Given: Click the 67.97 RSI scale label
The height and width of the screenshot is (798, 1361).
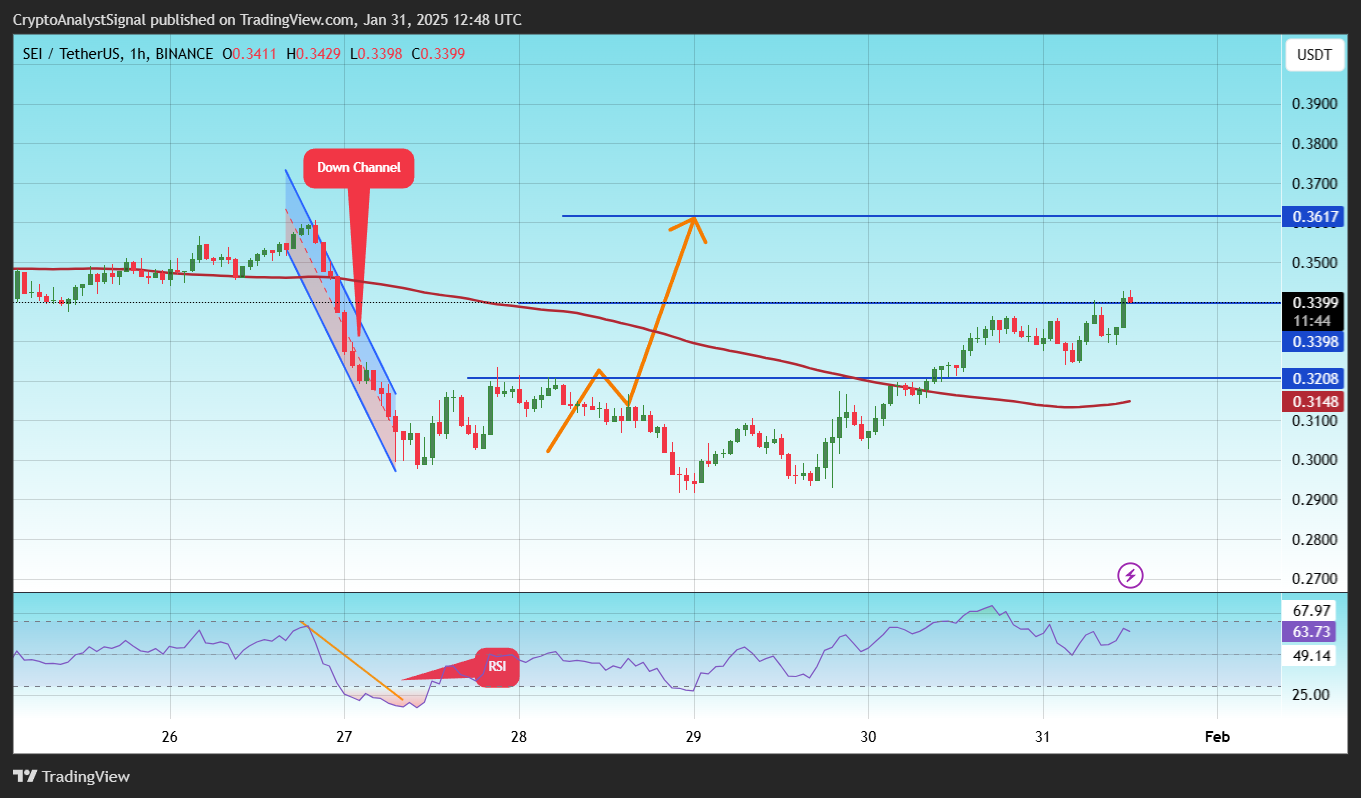Looking at the screenshot, I should pos(1311,610).
